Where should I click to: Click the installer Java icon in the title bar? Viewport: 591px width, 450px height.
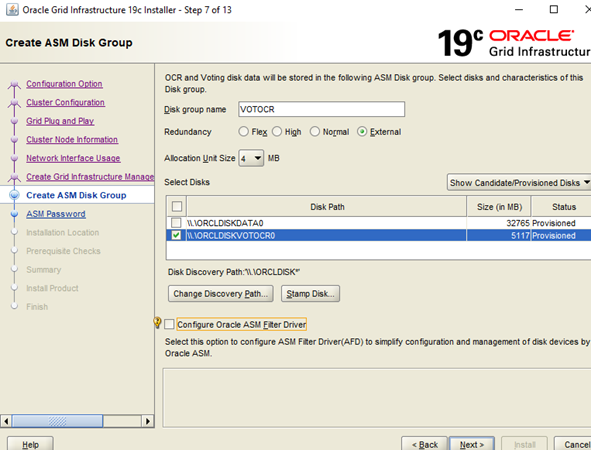pyautogui.click(x=12, y=9)
